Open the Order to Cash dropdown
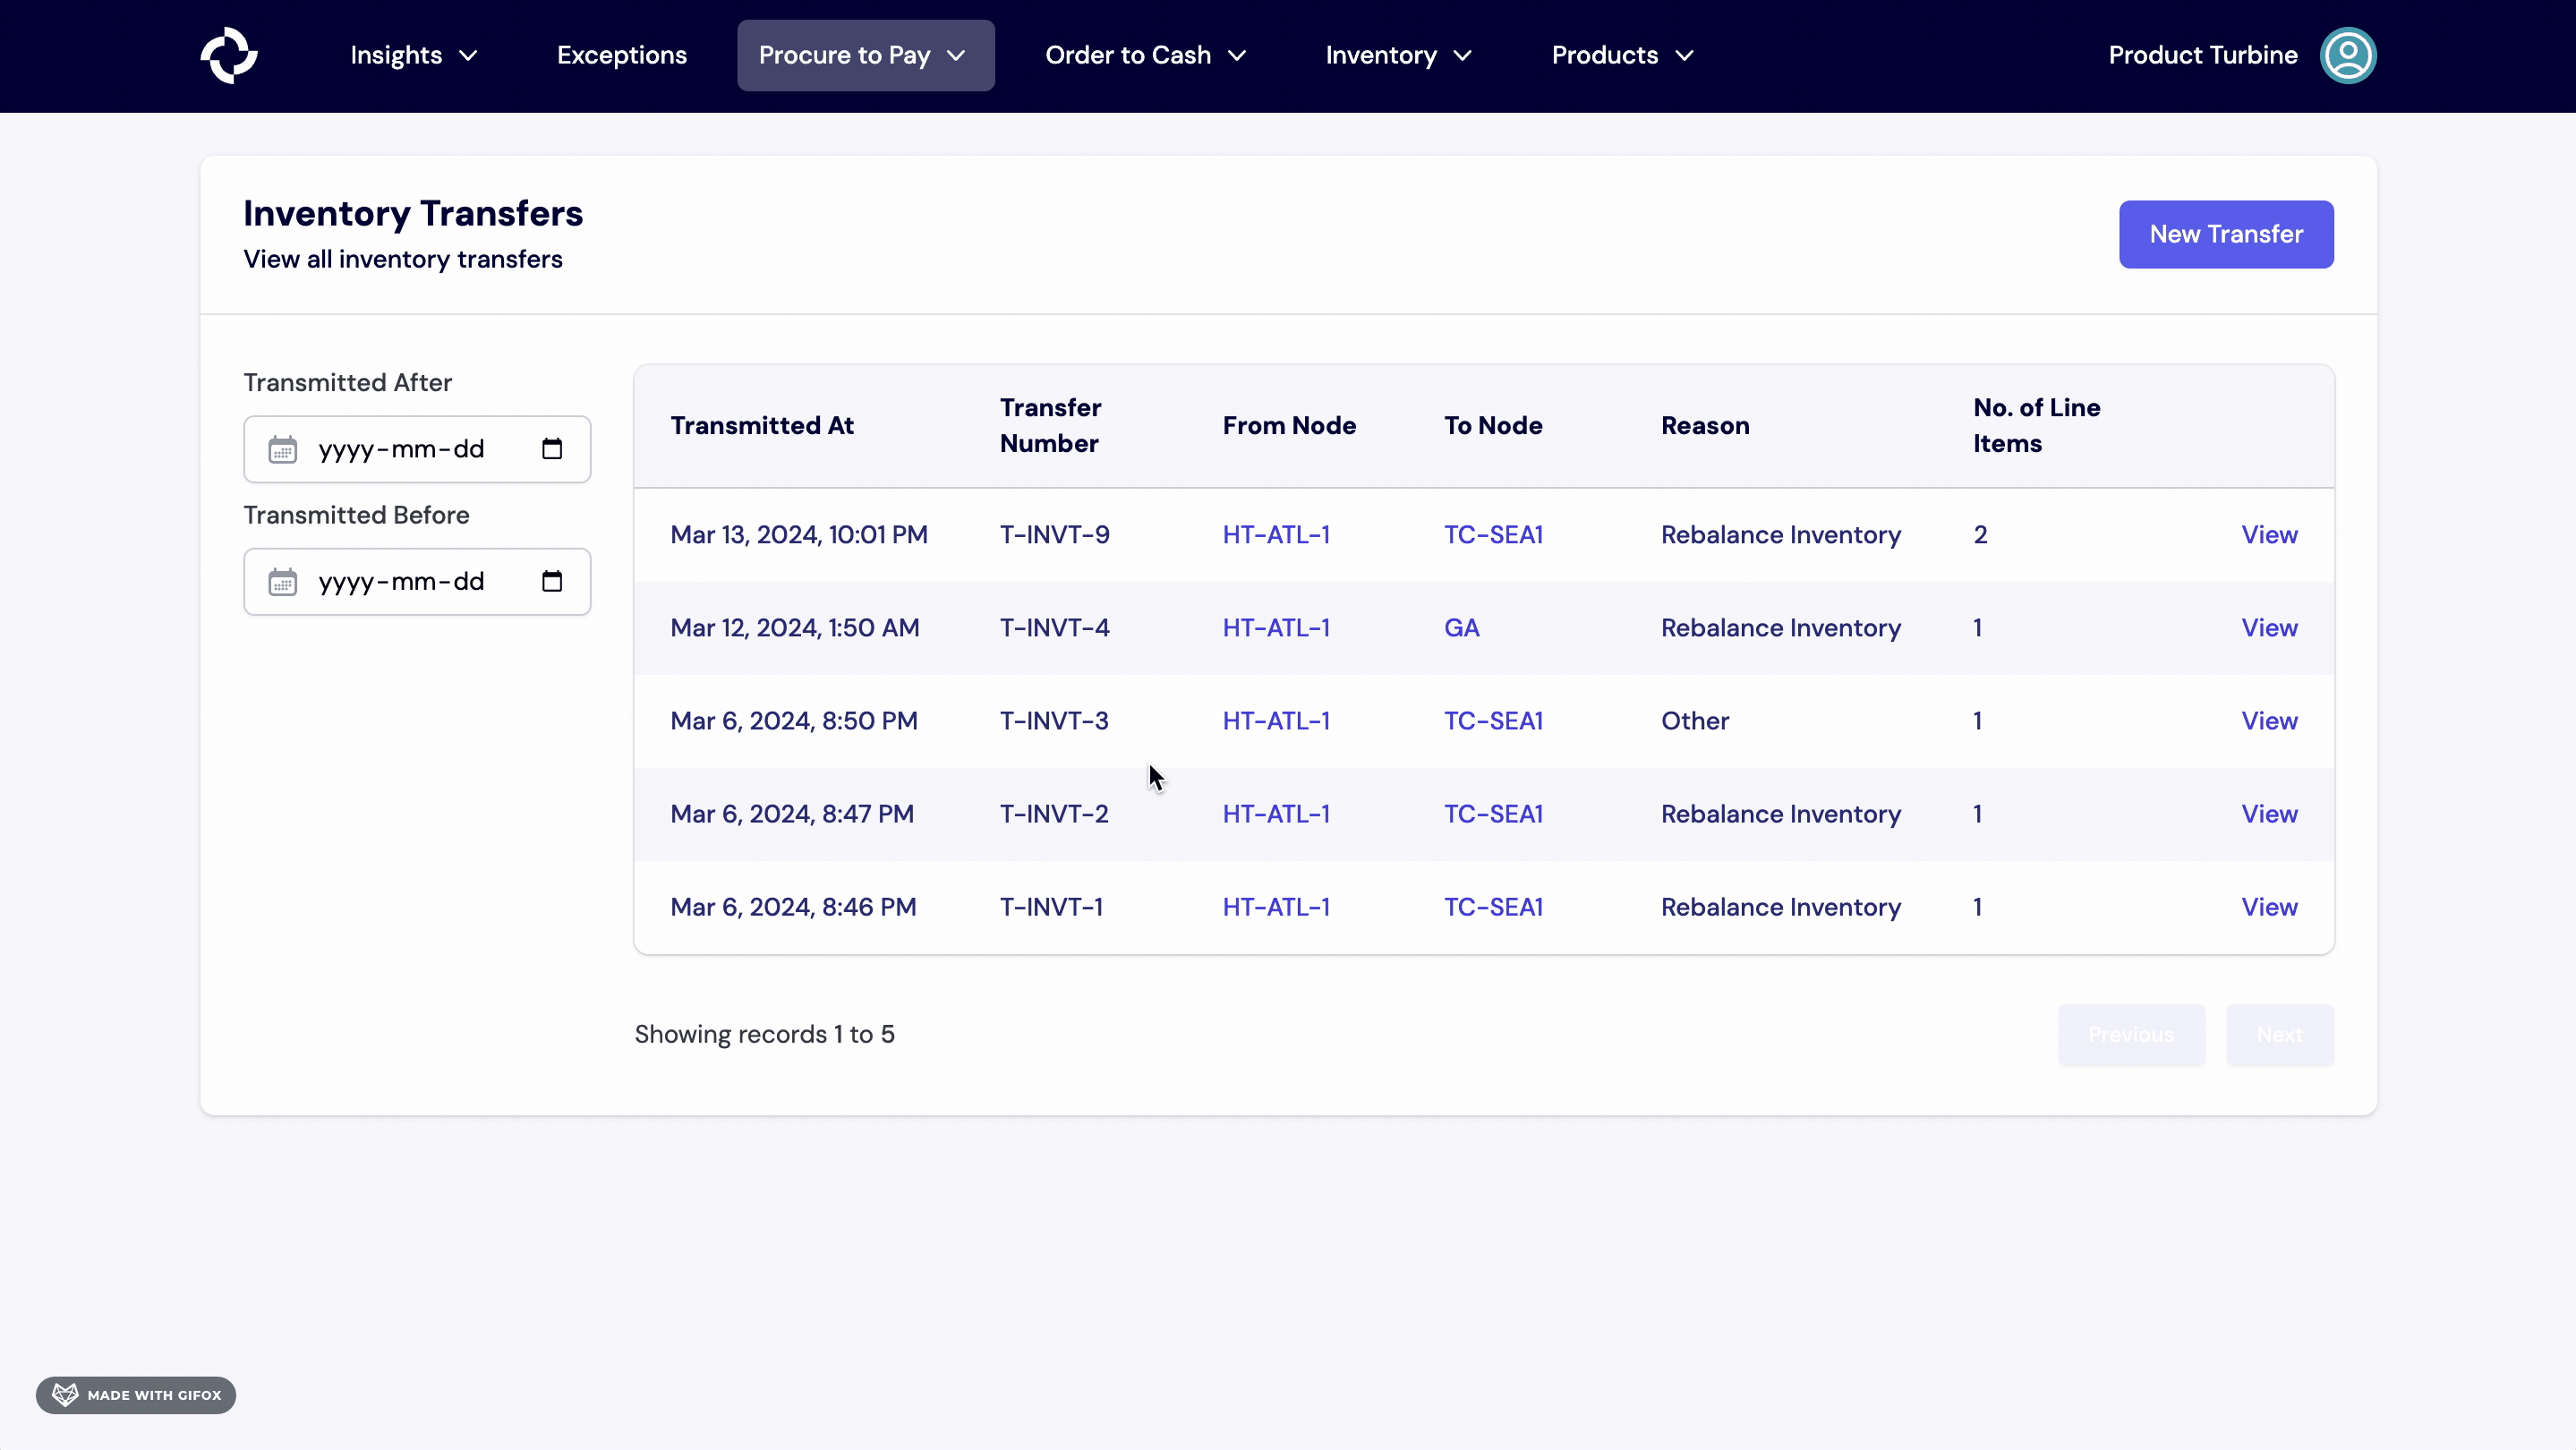 click(1145, 55)
